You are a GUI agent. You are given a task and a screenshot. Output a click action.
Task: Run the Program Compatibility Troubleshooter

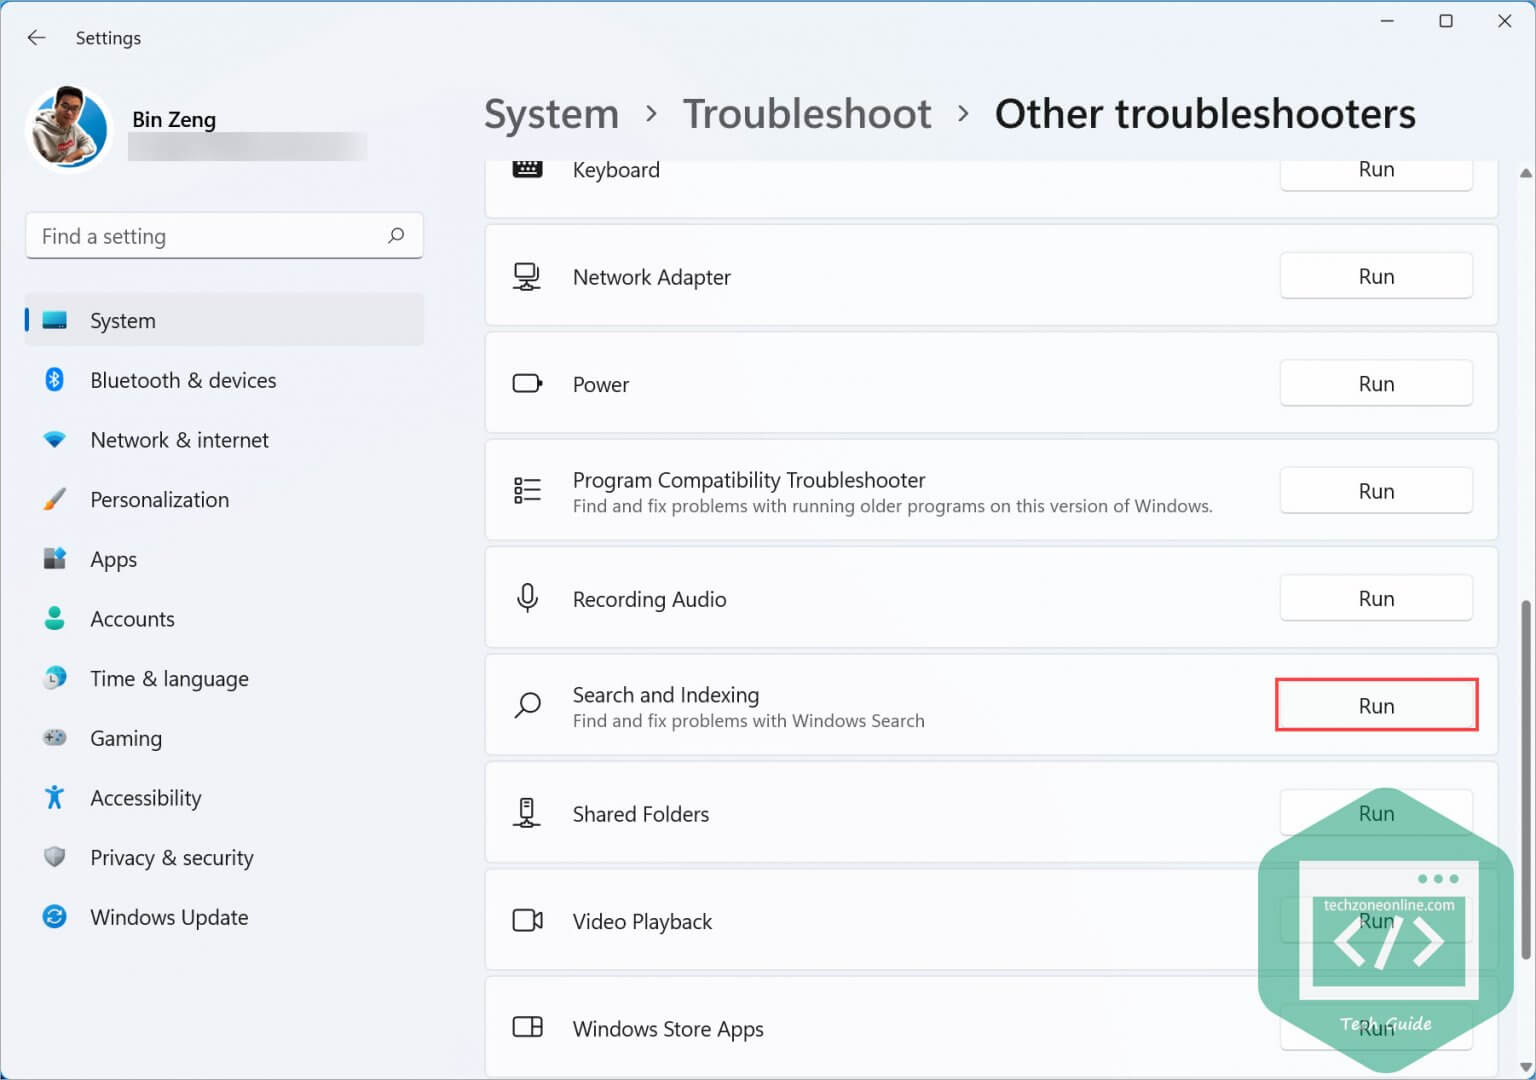(x=1376, y=491)
